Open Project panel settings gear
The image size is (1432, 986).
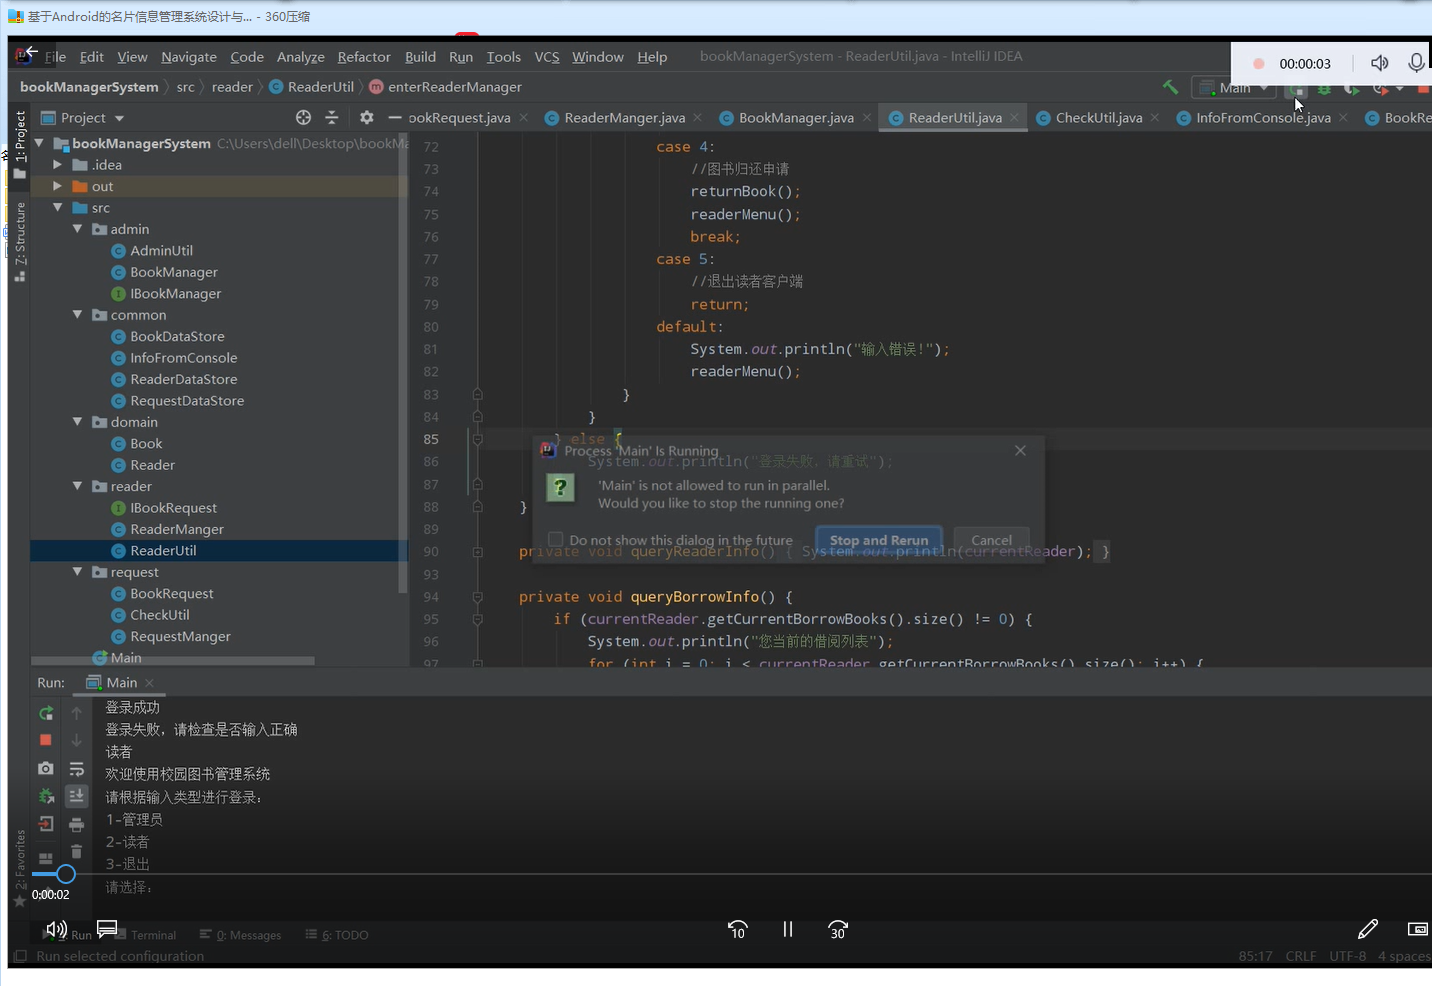point(366,118)
